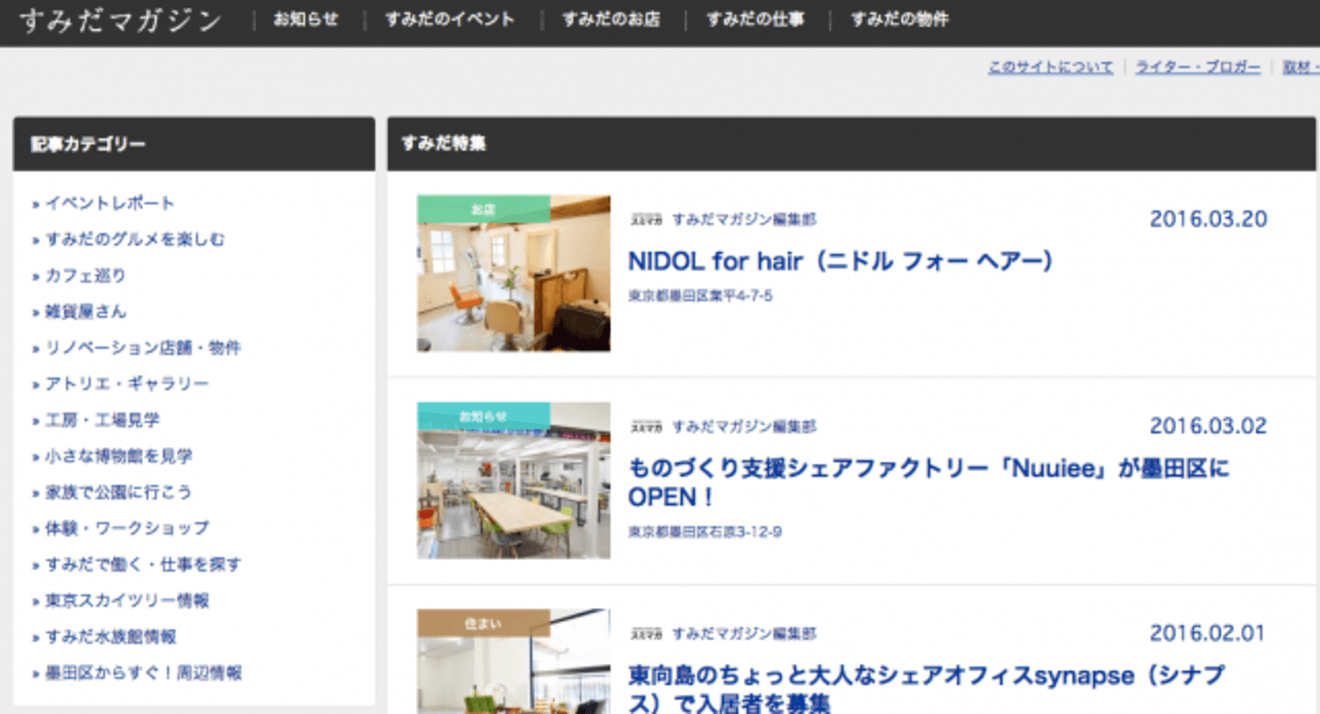Open the NIDOL for hair salon thumbnail

513,273
